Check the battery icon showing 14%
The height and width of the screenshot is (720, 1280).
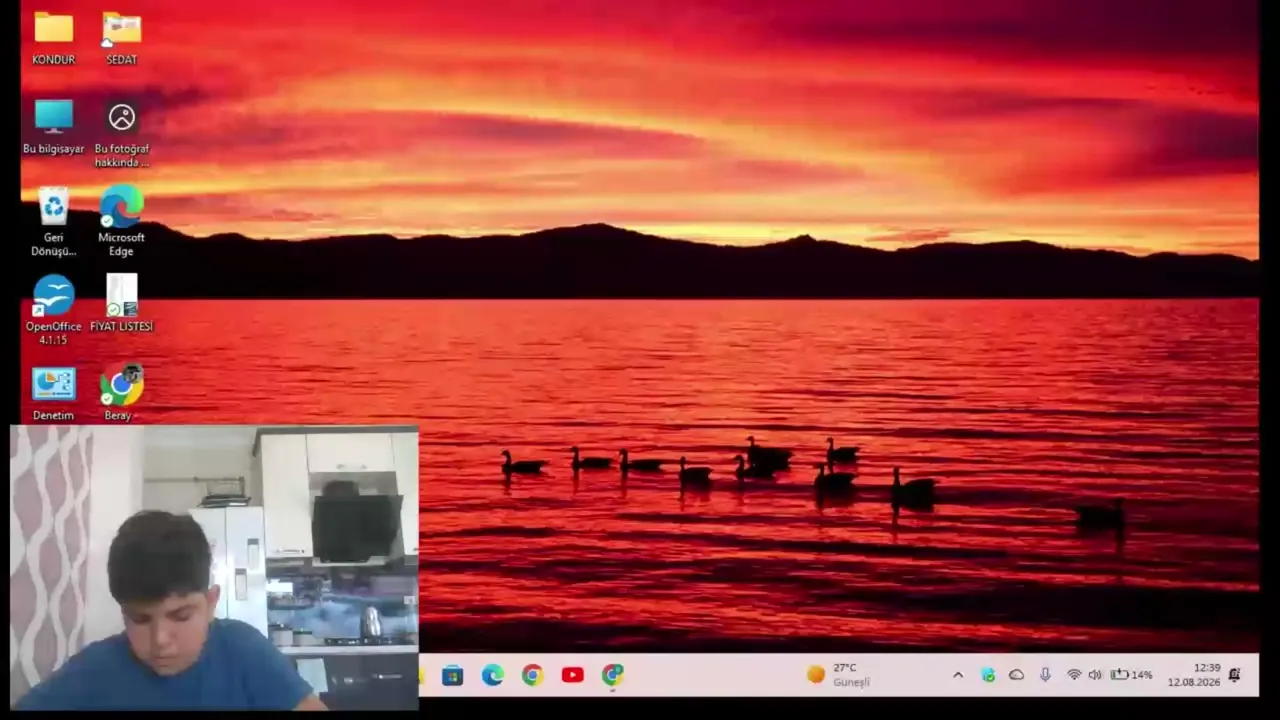click(1132, 675)
